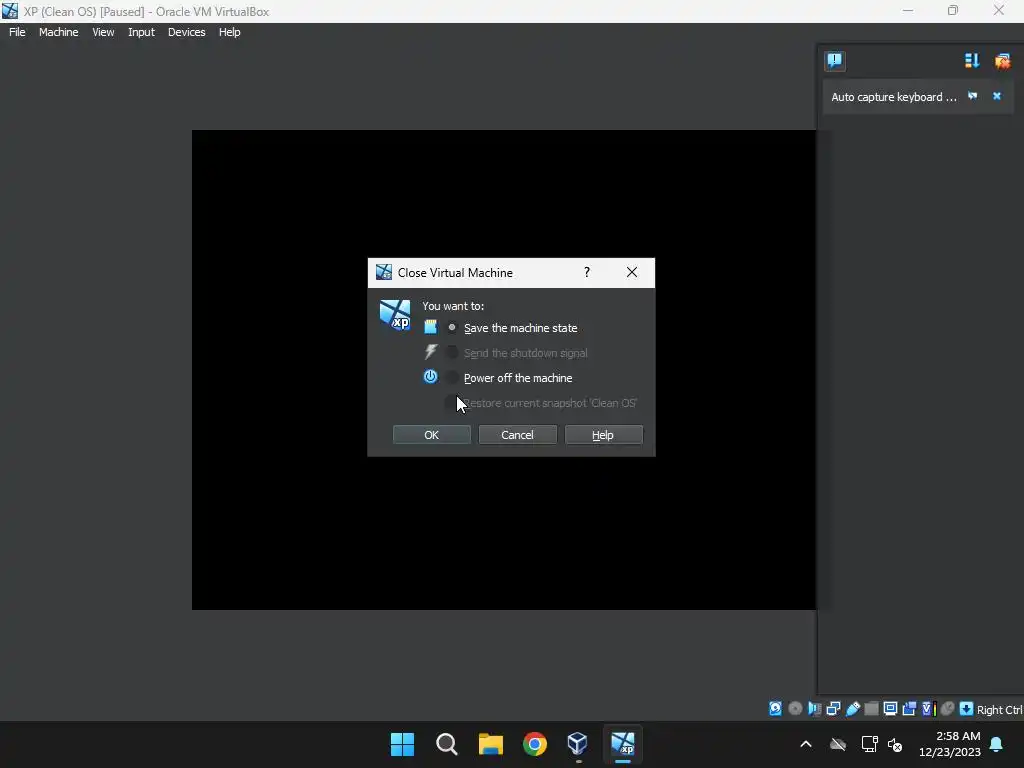Open the Devices menu
This screenshot has width=1024, height=768.
(x=186, y=32)
